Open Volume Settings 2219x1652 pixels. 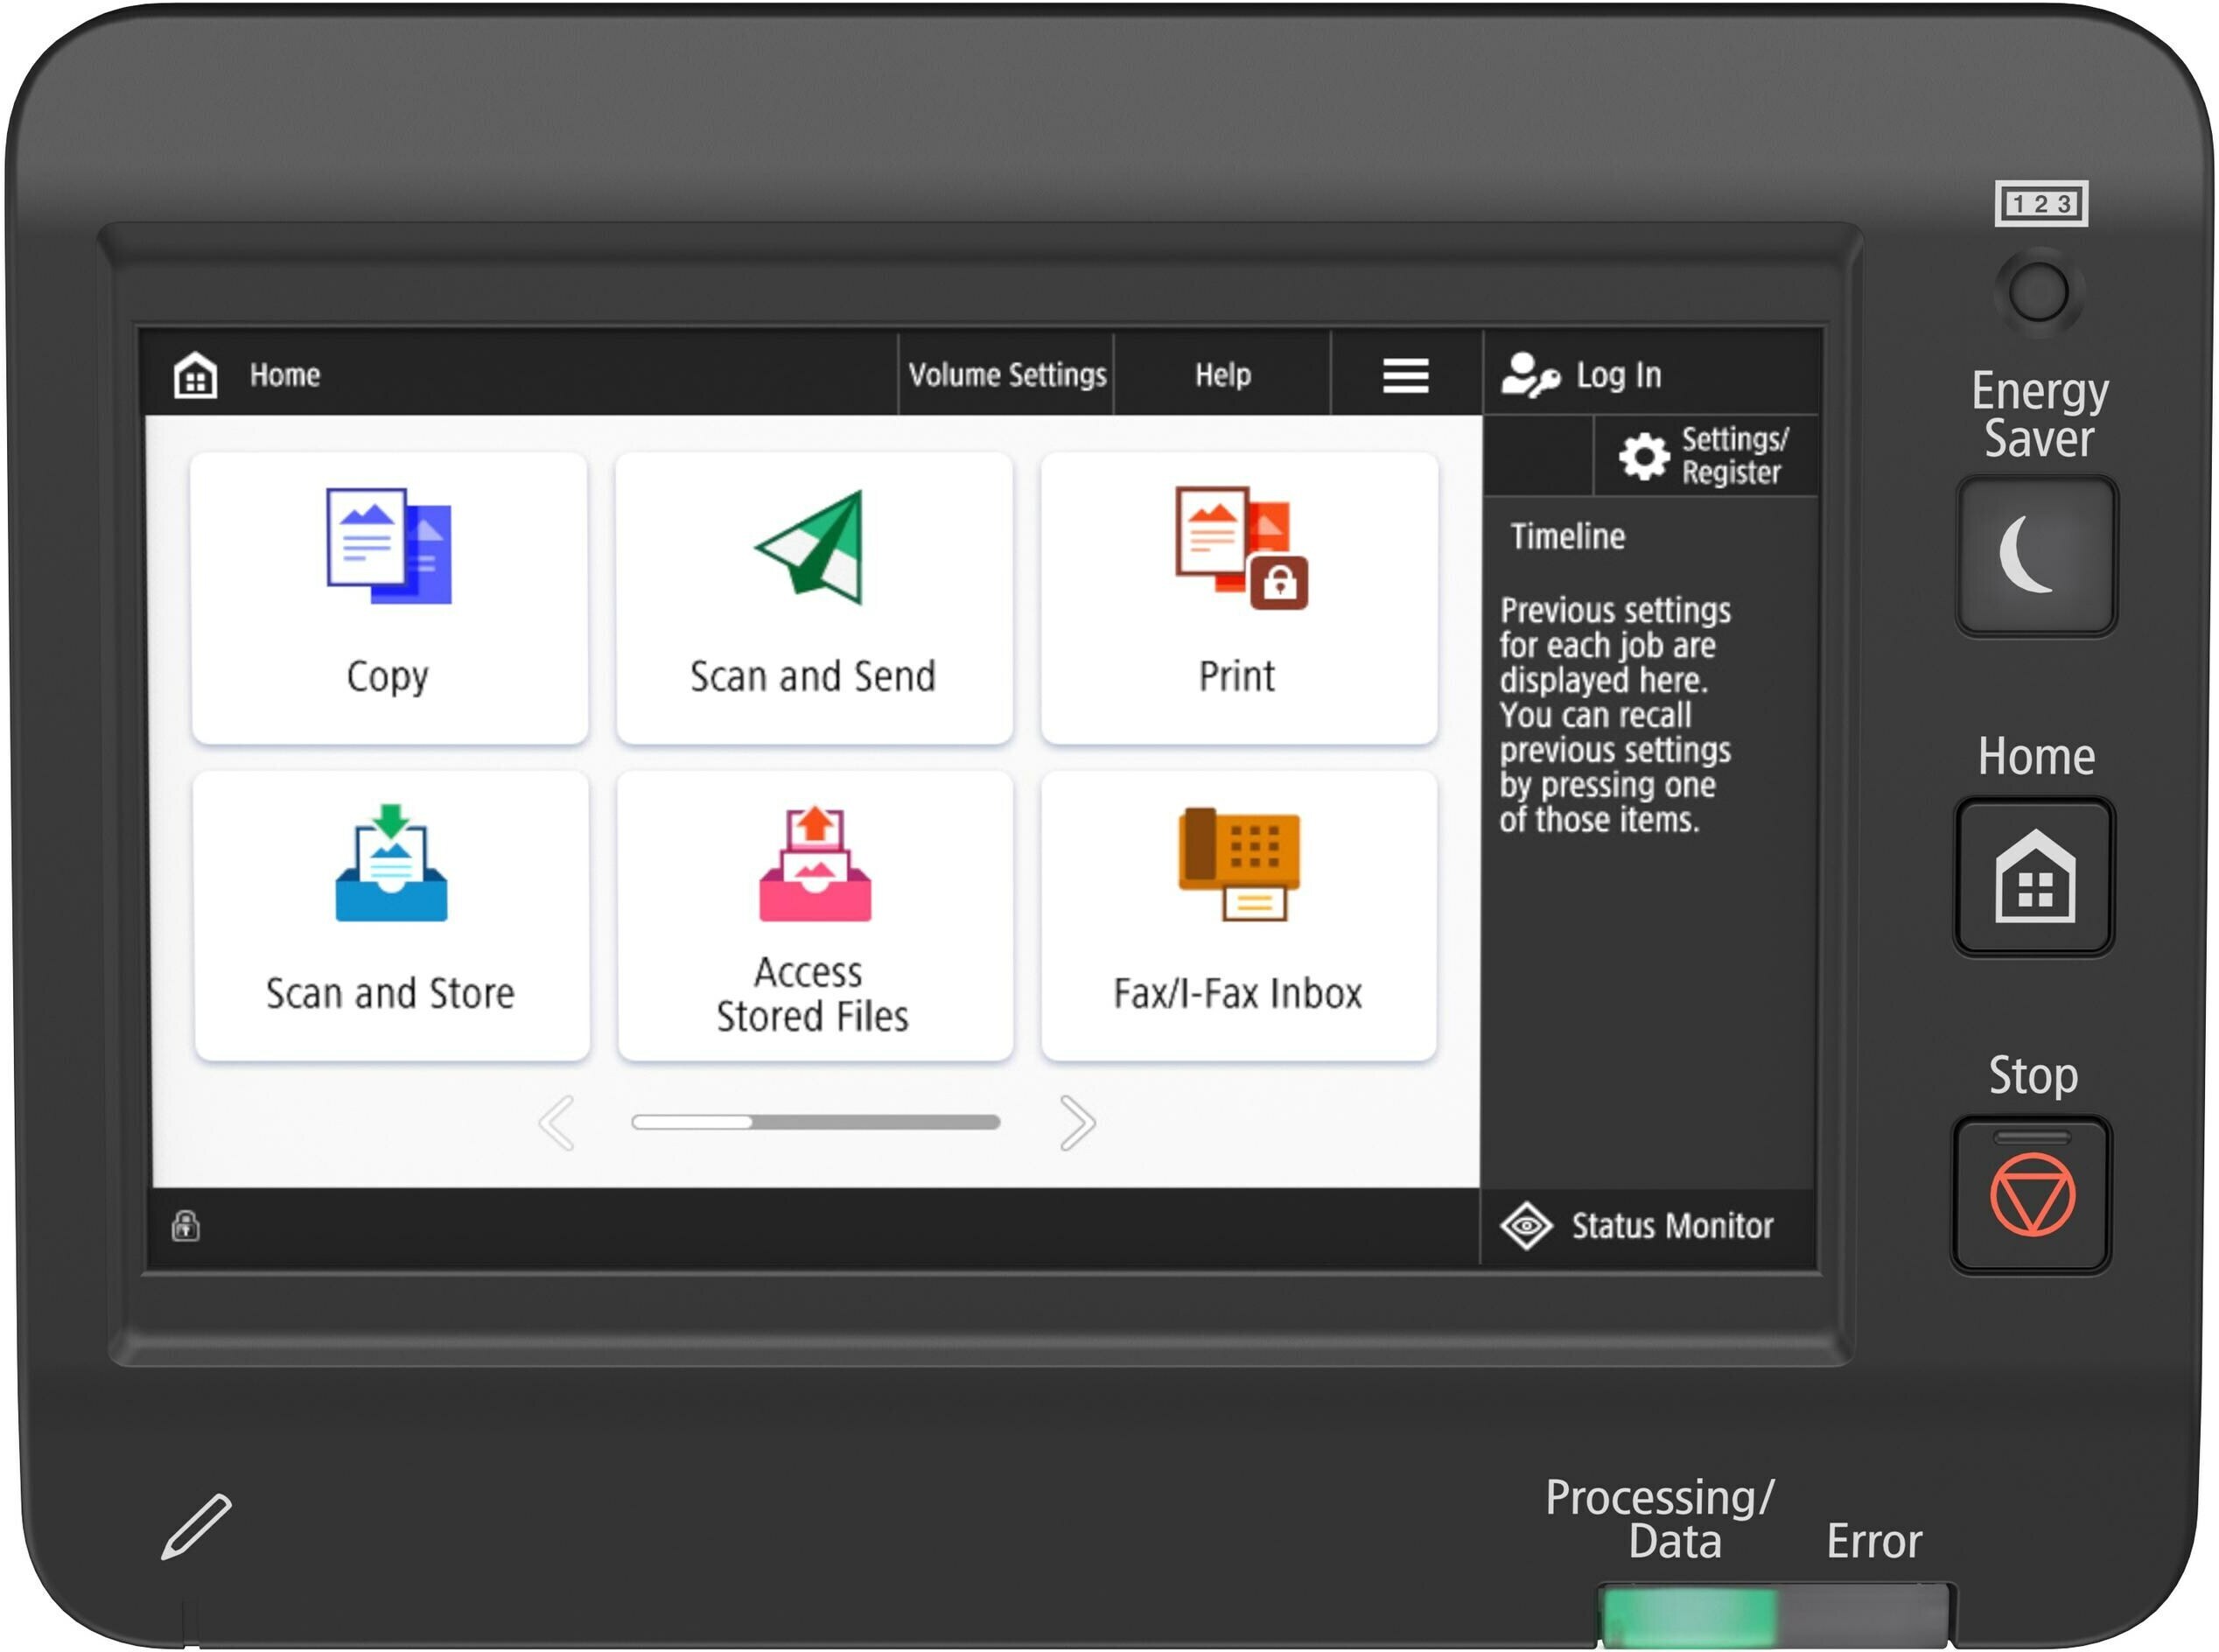(1006, 375)
